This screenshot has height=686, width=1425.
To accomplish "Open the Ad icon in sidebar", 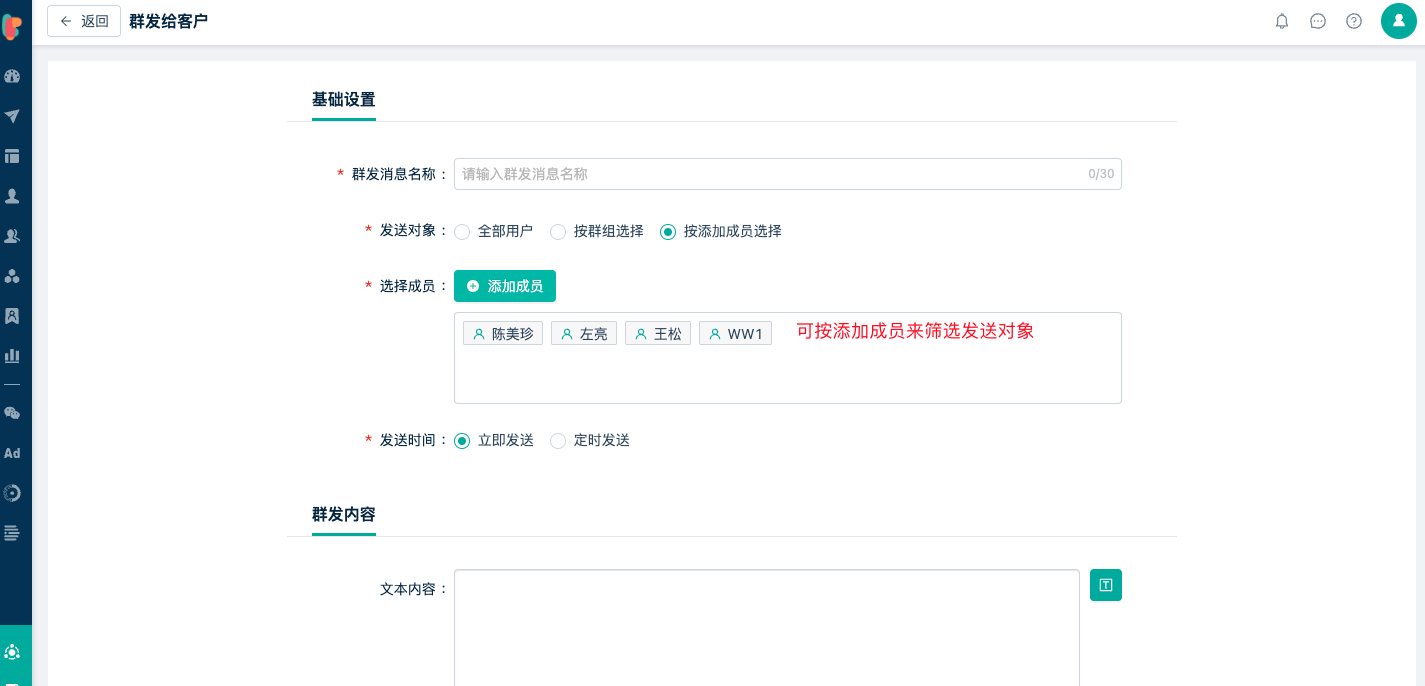I will (12, 453).
